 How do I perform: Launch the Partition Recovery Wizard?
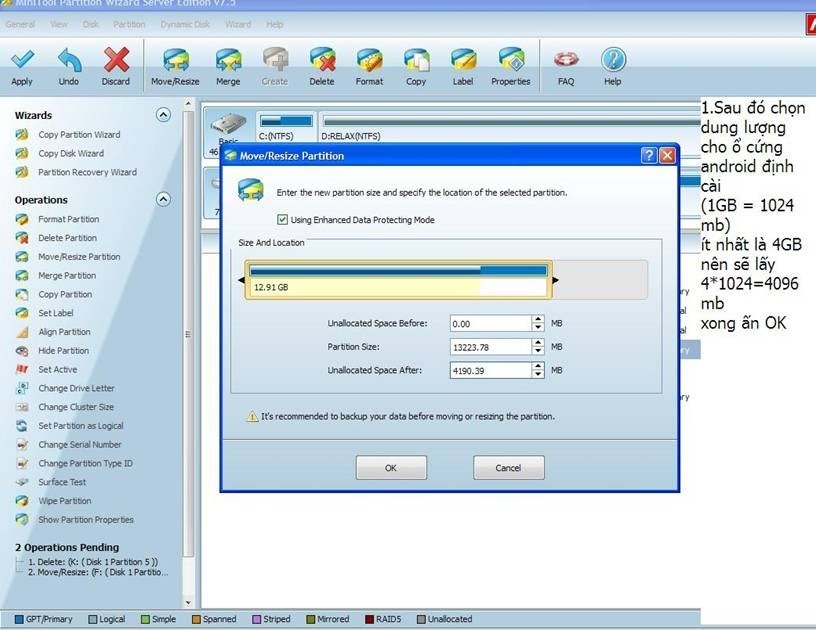click(x=87, y=172)
